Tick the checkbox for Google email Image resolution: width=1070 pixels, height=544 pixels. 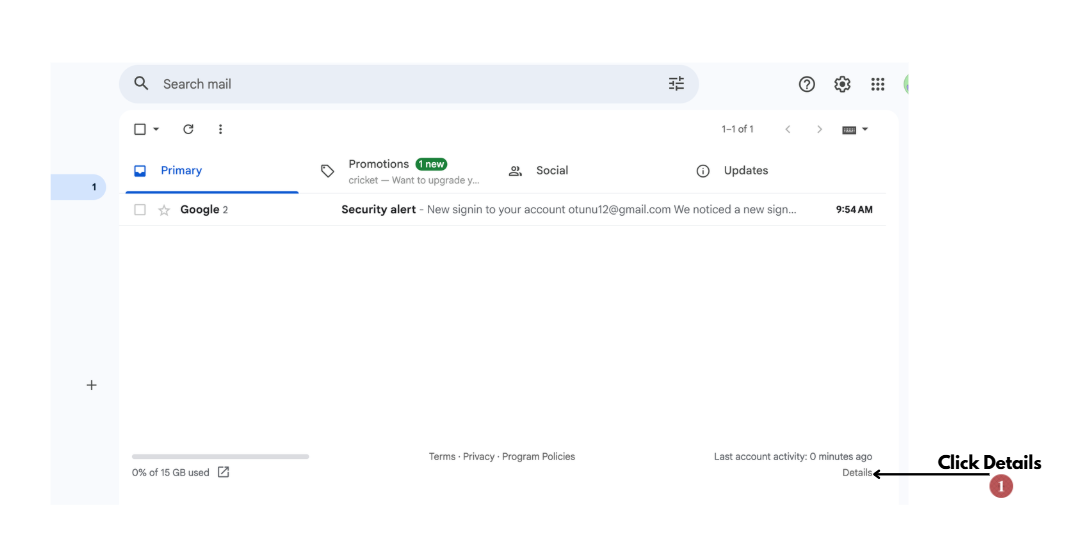[x=140, y=210]
